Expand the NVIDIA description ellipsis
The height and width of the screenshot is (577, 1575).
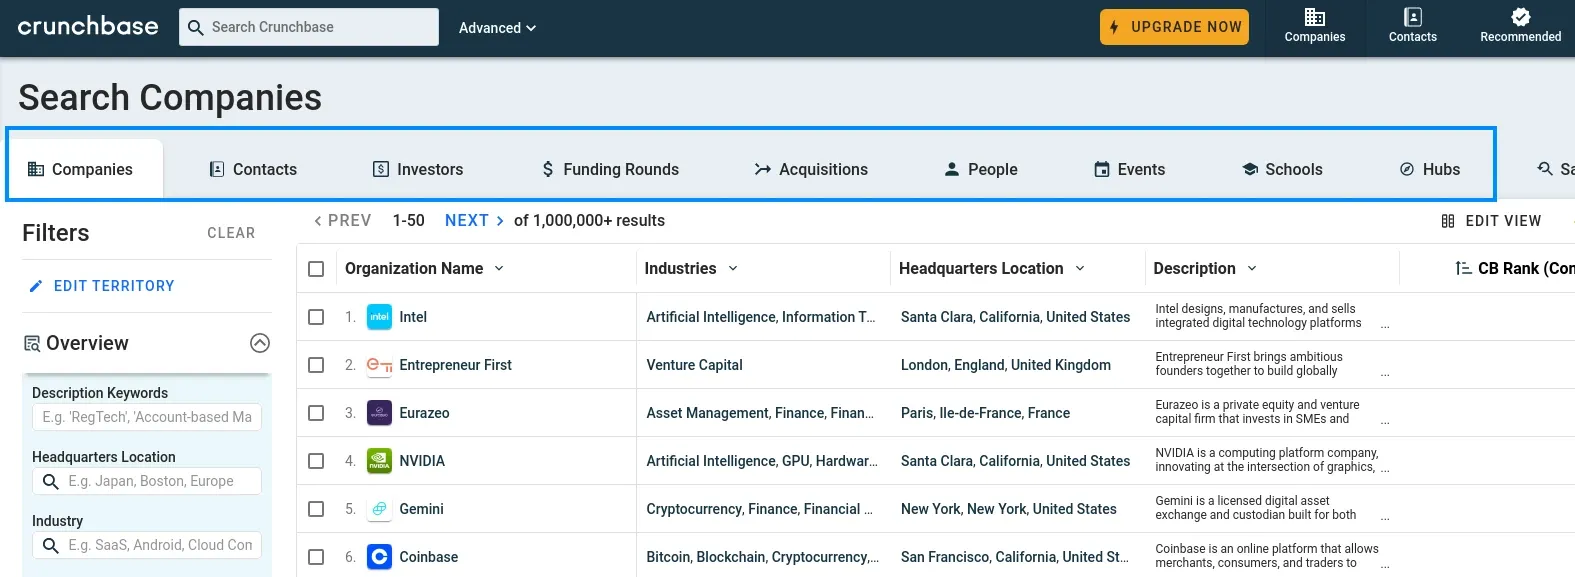1385,470
